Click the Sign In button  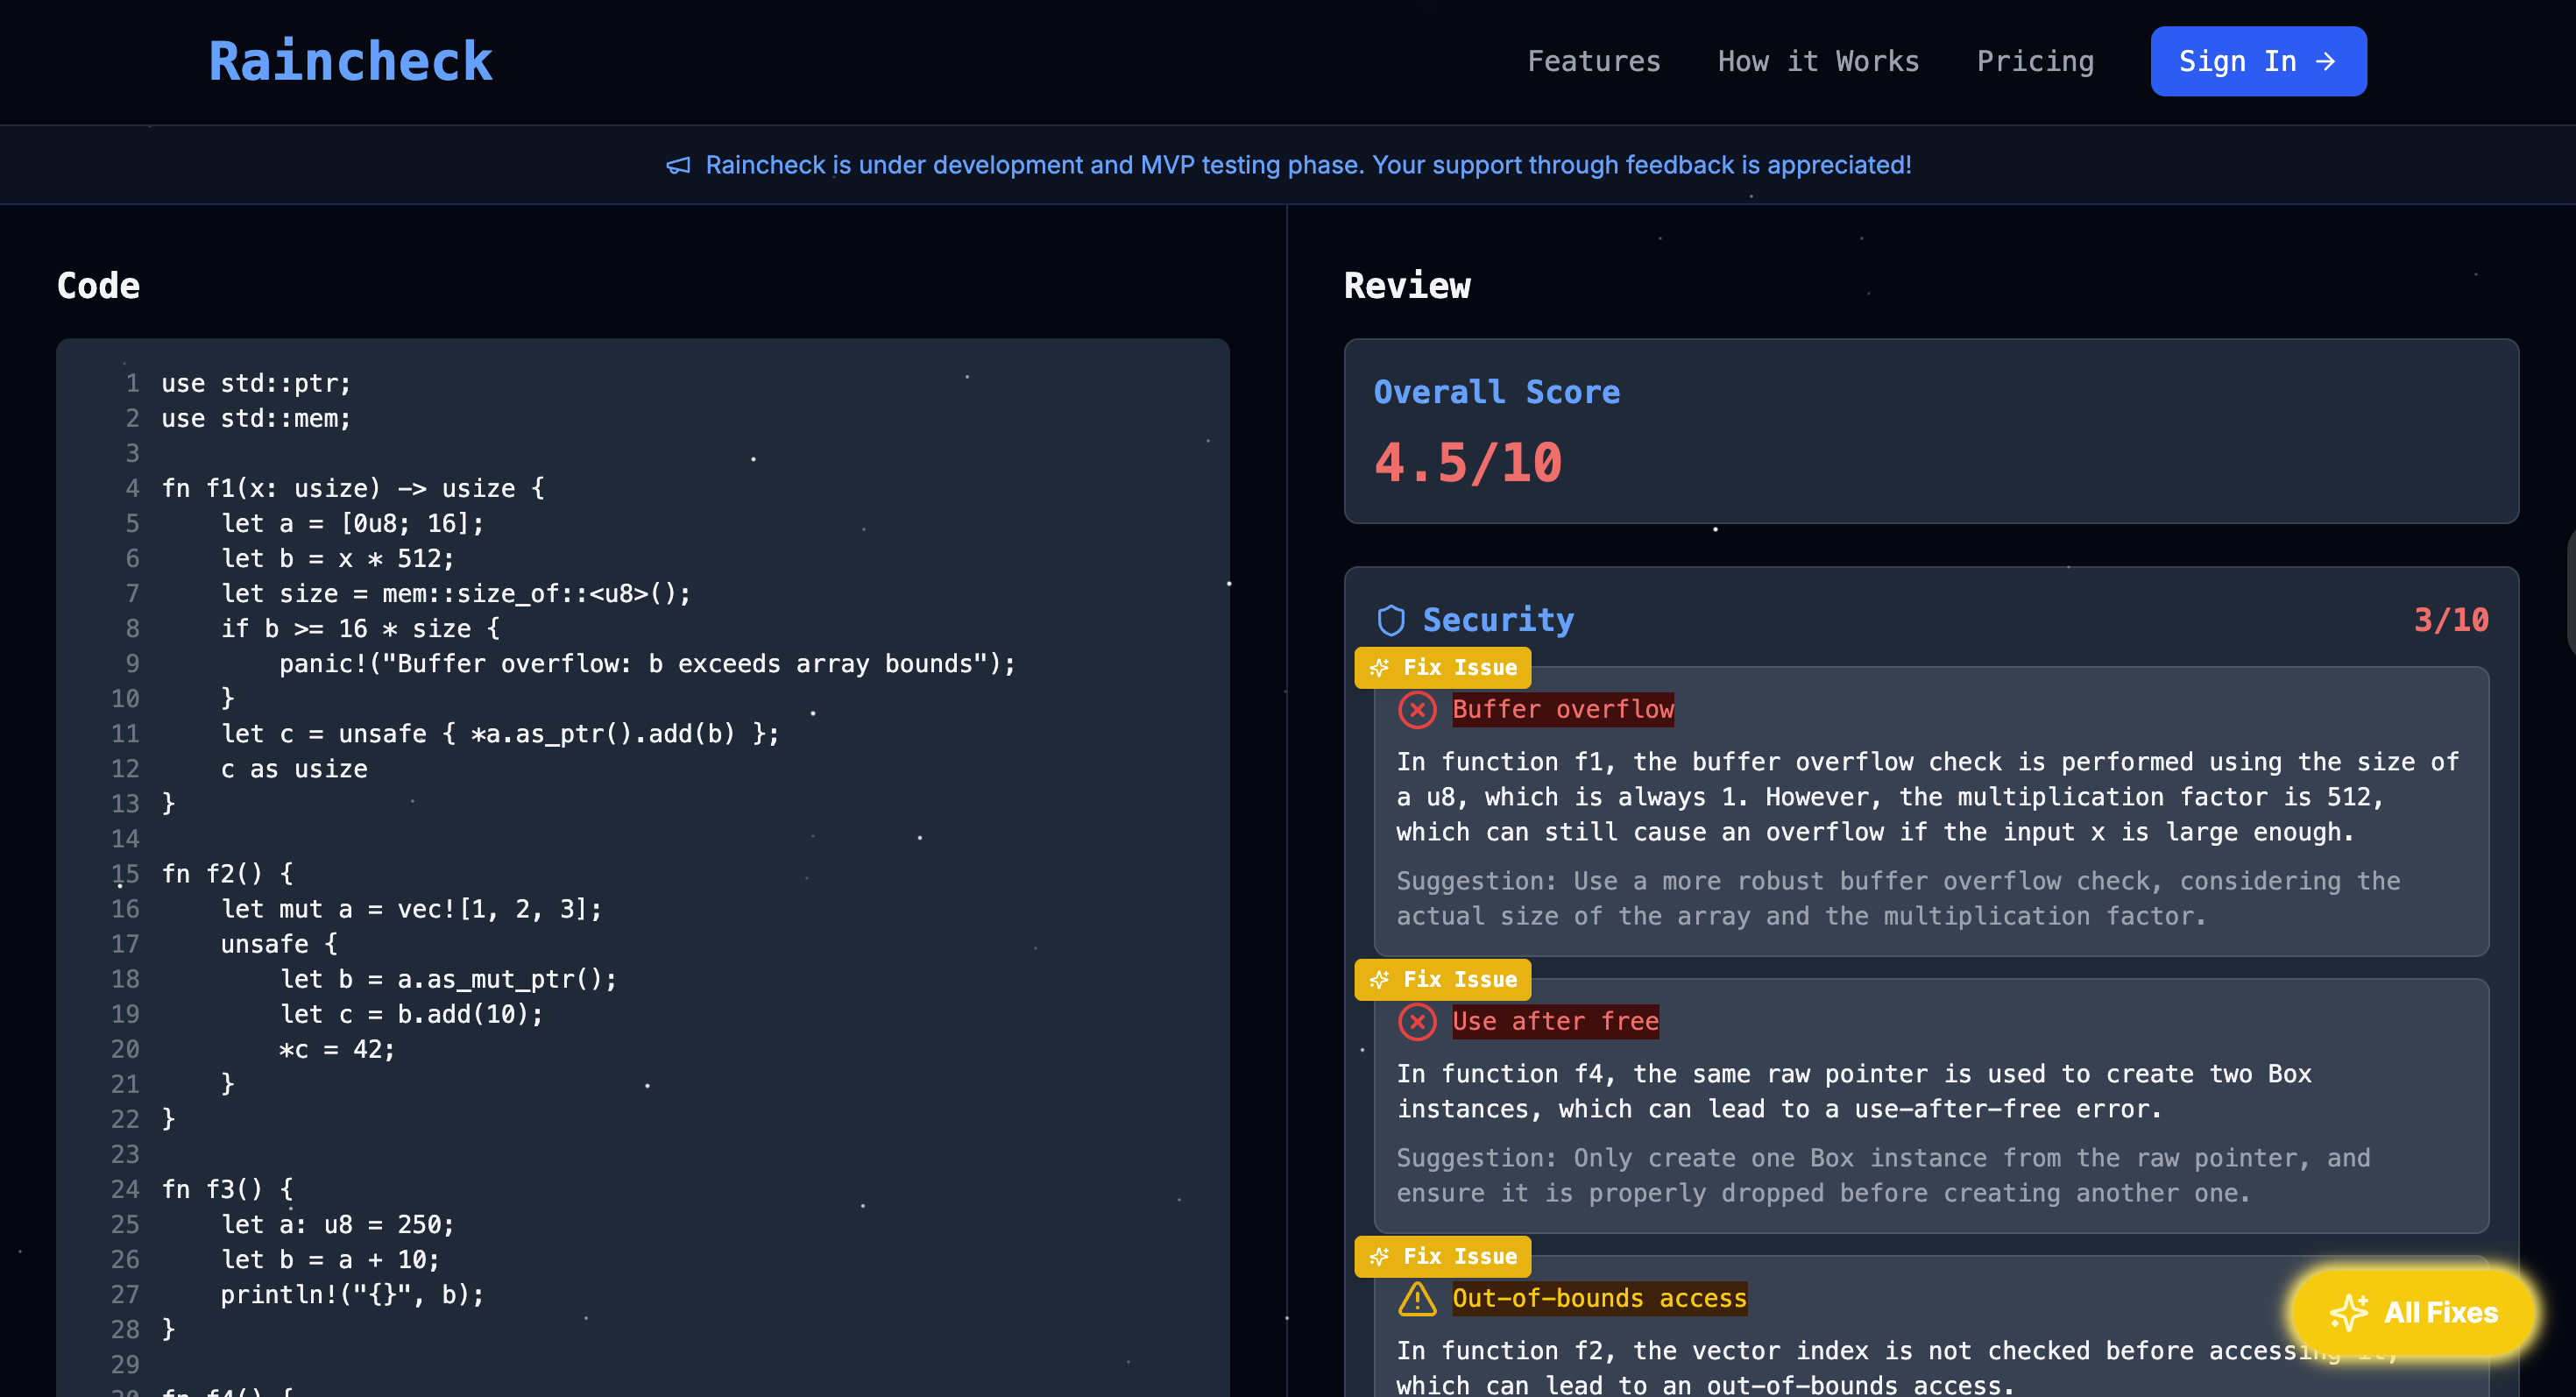pyautogui.click(x=2258, y=61)
